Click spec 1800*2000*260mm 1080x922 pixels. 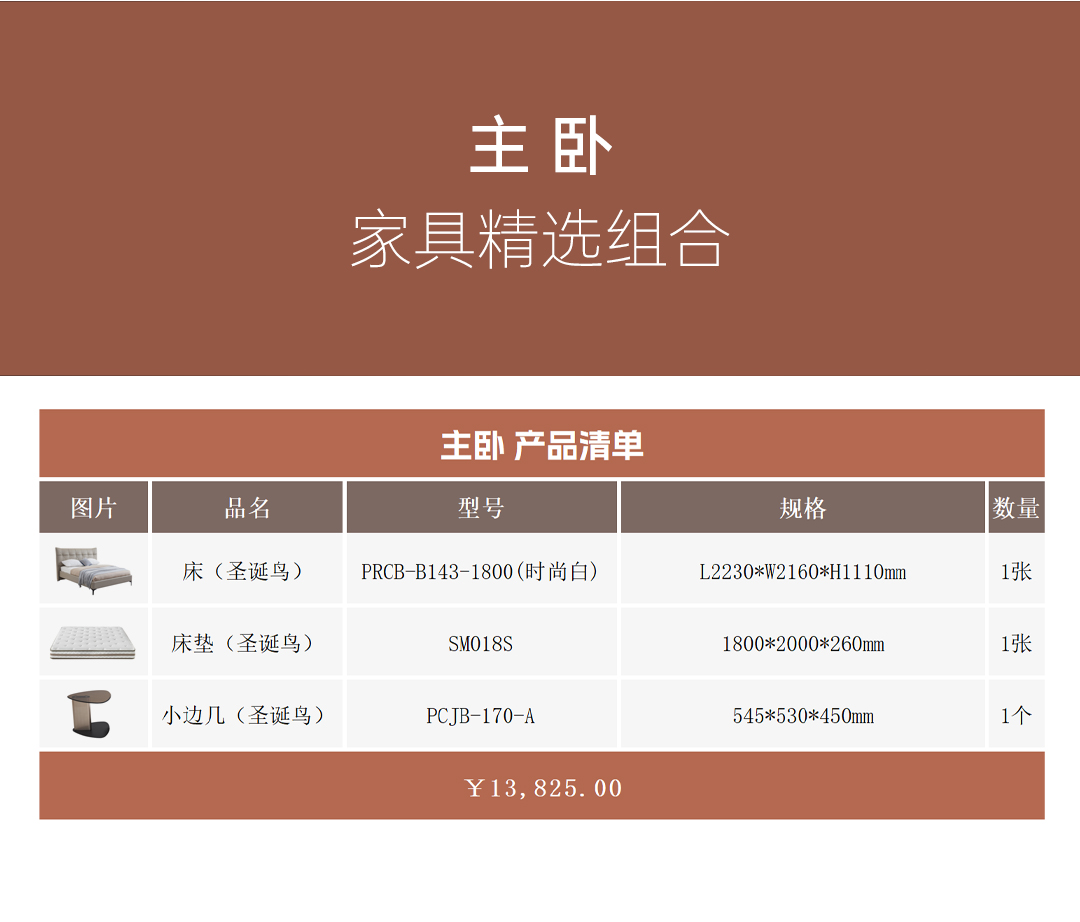(803, 644)
